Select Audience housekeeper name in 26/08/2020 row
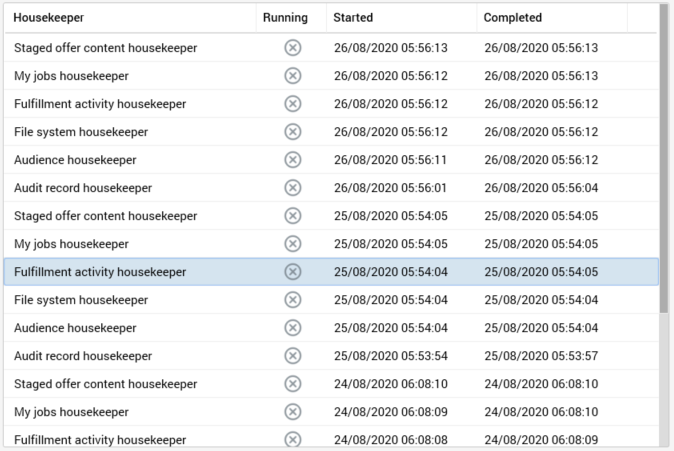Screen dimensions: 674x451 pyautogui.click(x=75, y=160)
